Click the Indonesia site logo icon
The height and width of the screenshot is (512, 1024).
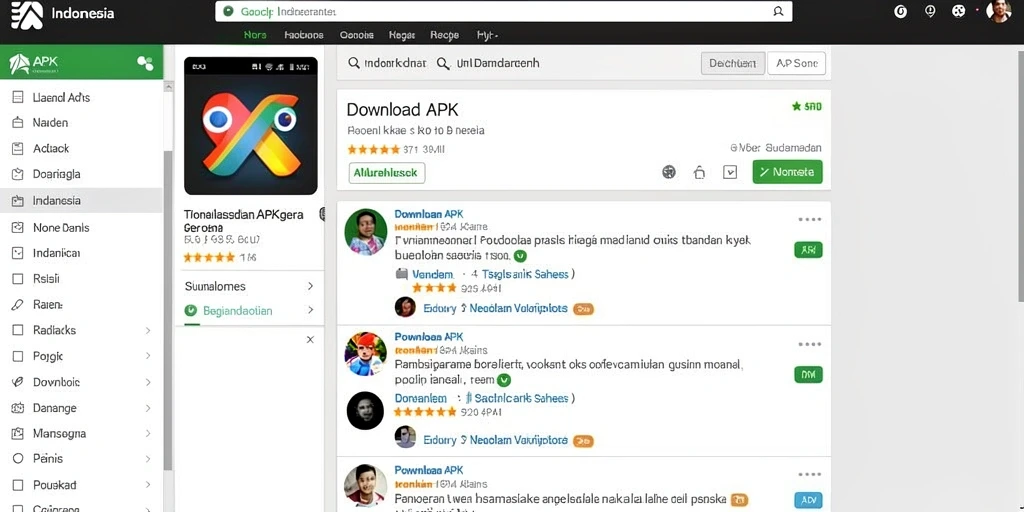pos(27,15)
